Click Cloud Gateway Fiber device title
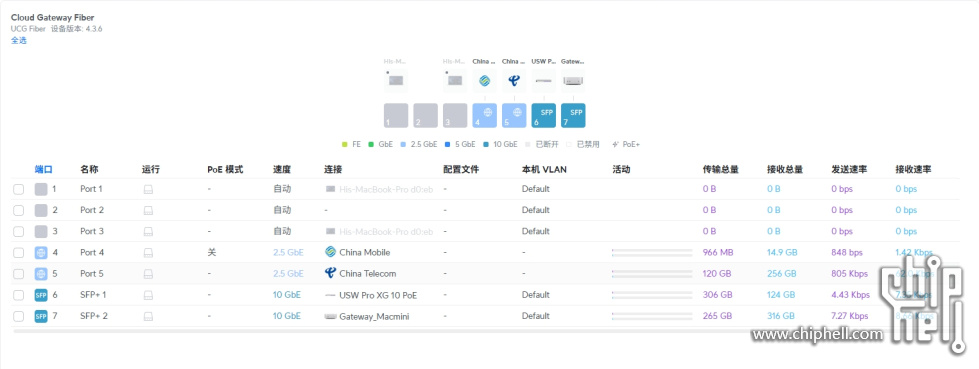Image resolution: width=979 pixels, height=369 pixels. [x=52, y=17]
